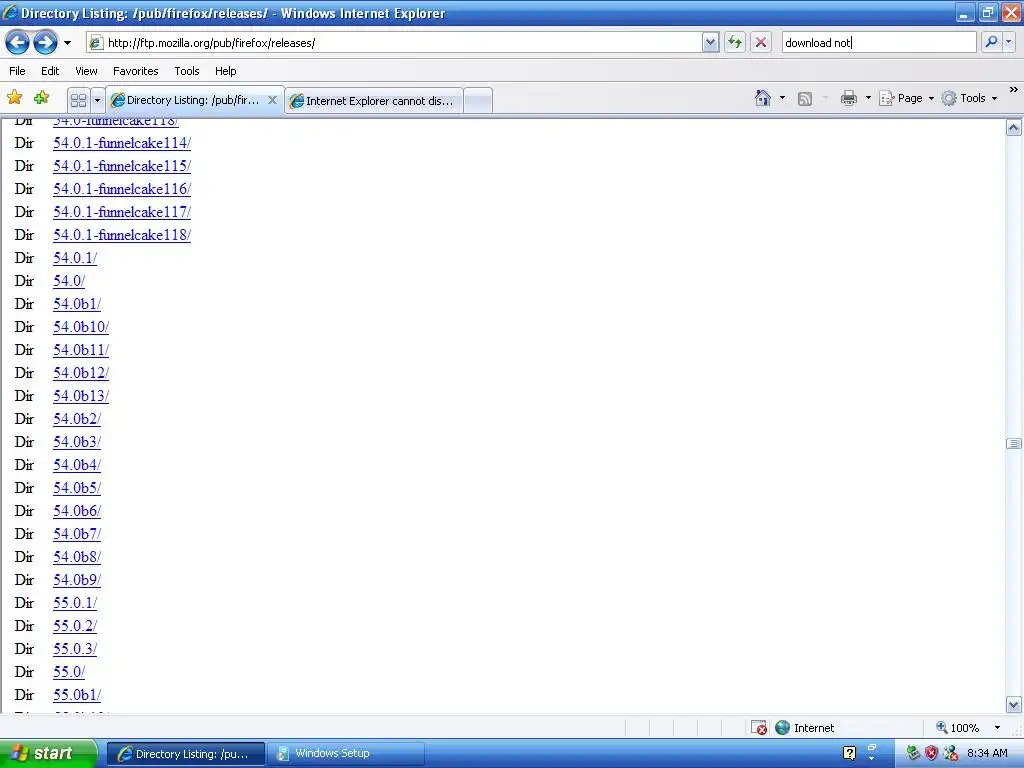The width and height of the screenshot is (1024, 768).
Task: Stop loading with the red X icon
Action: coord(761,43)
